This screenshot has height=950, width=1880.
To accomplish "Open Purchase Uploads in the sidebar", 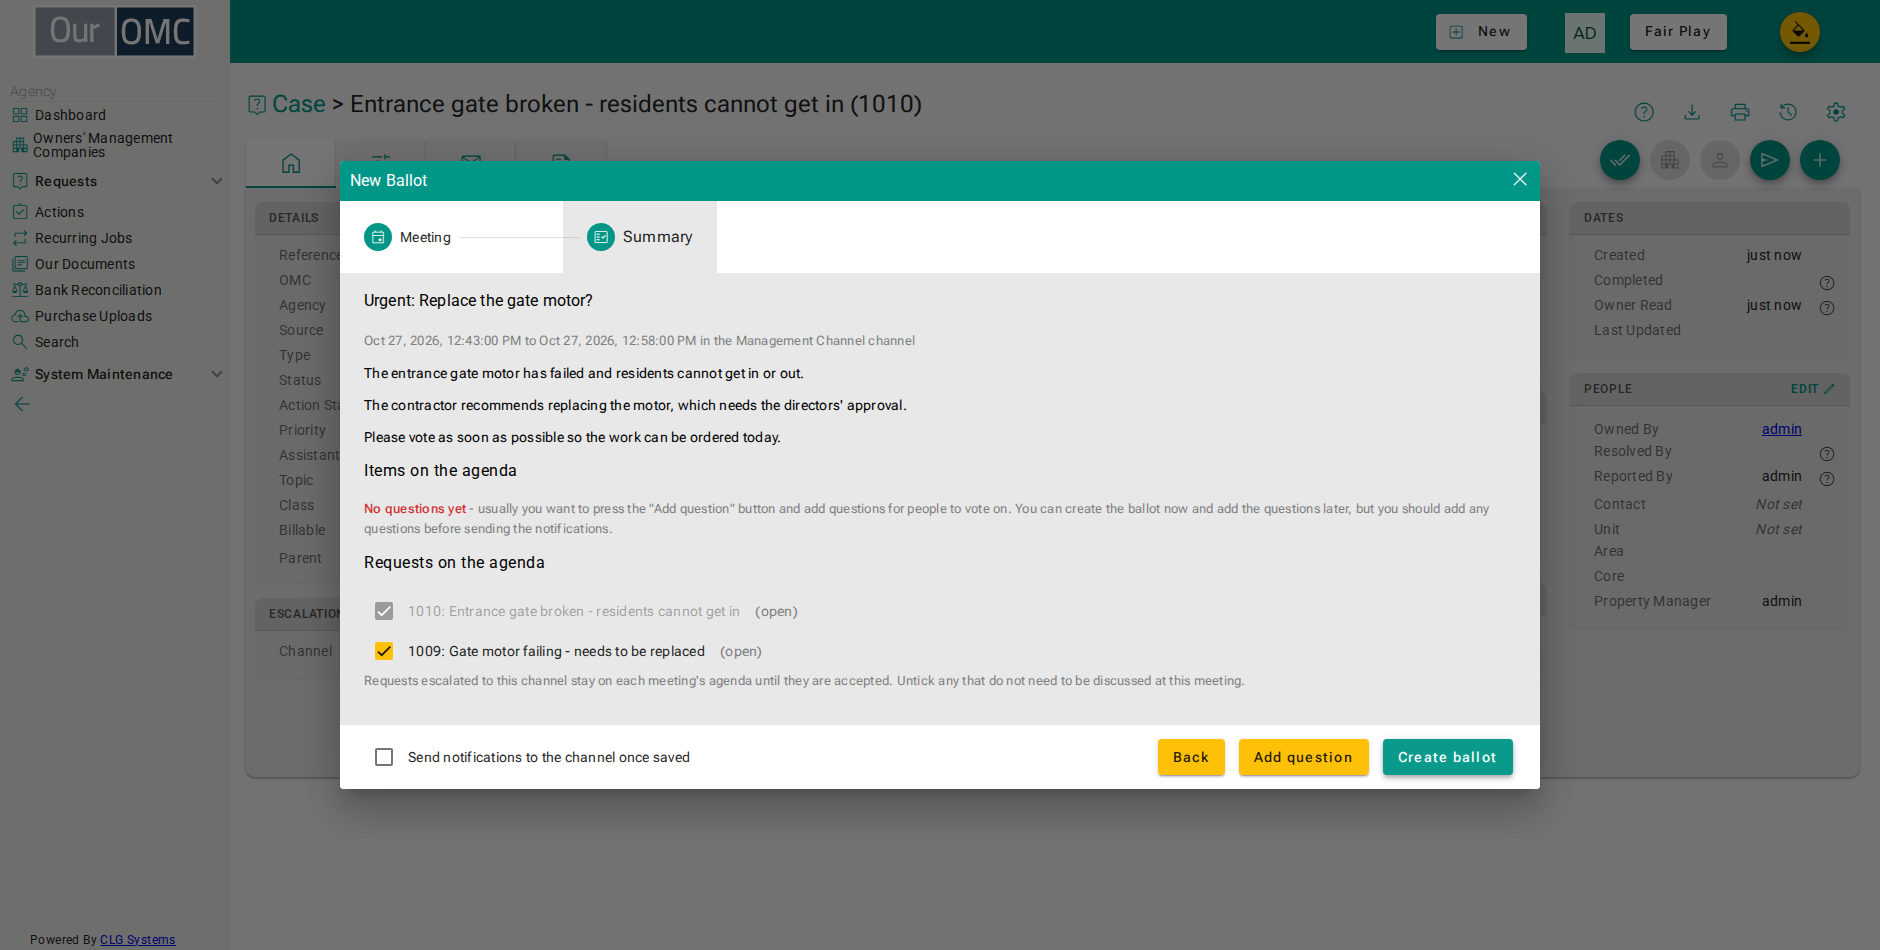I will point(93,316).
